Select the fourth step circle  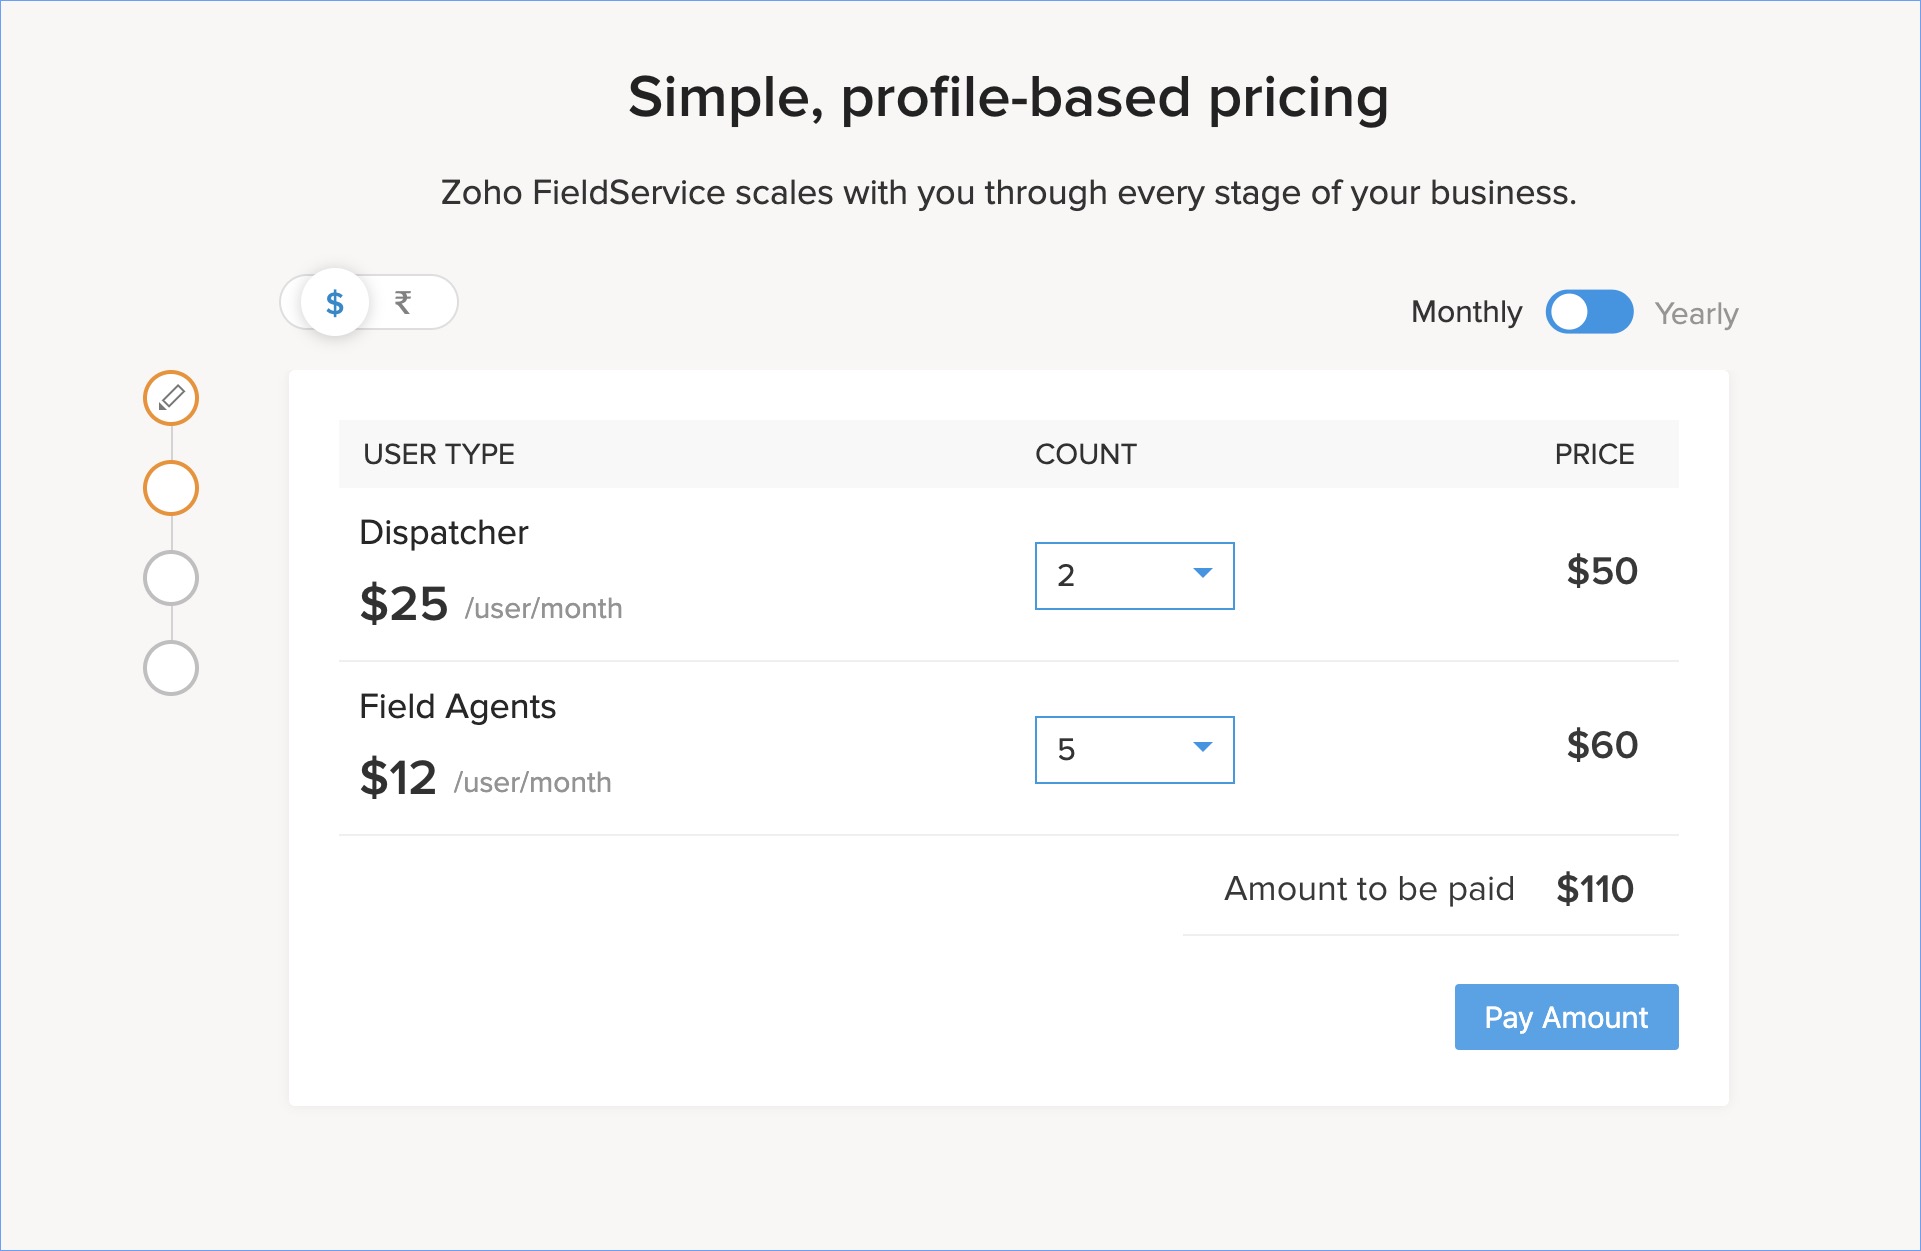(171, 668)
